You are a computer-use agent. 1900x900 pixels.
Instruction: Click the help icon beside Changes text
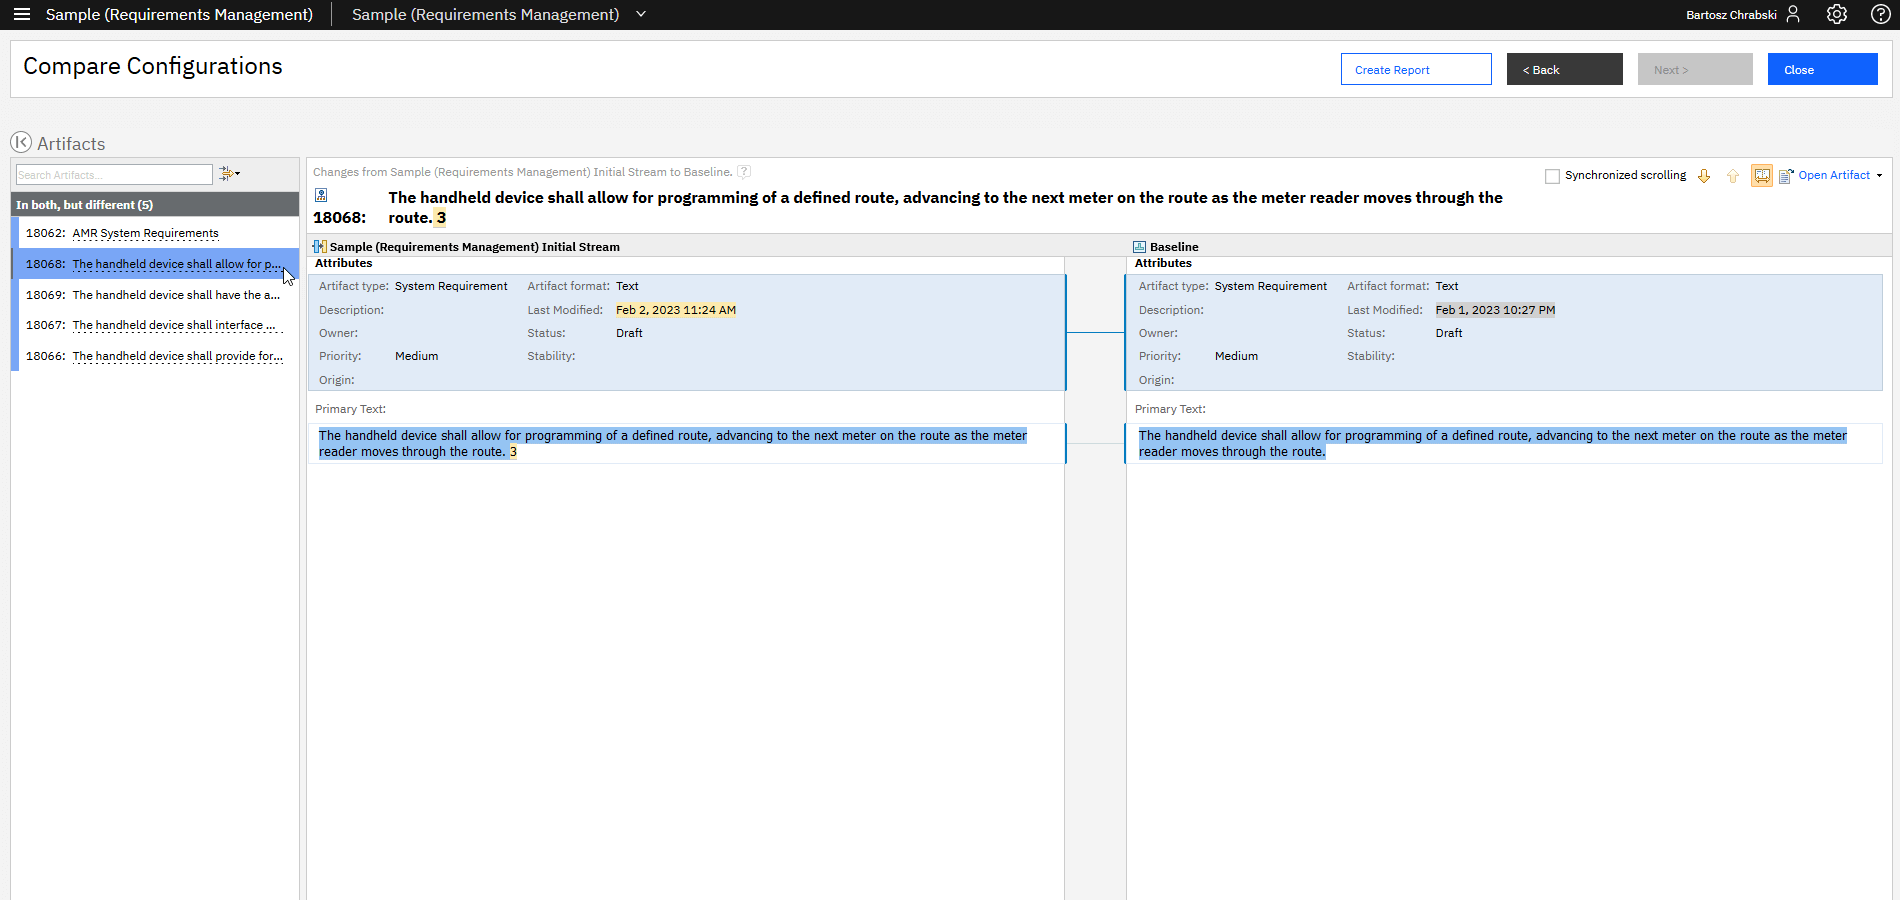click(744, 172)
